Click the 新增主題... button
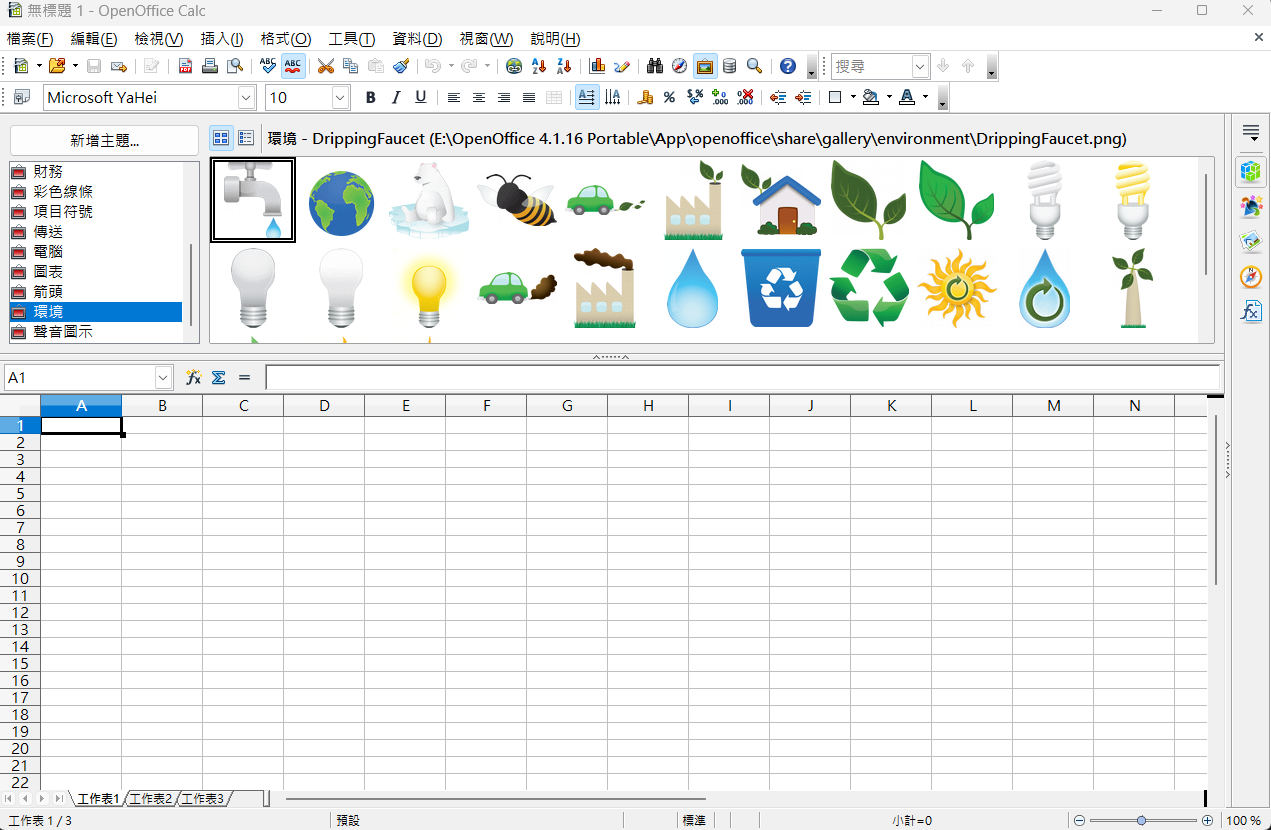1271x830 pixels. click(105, 140)
